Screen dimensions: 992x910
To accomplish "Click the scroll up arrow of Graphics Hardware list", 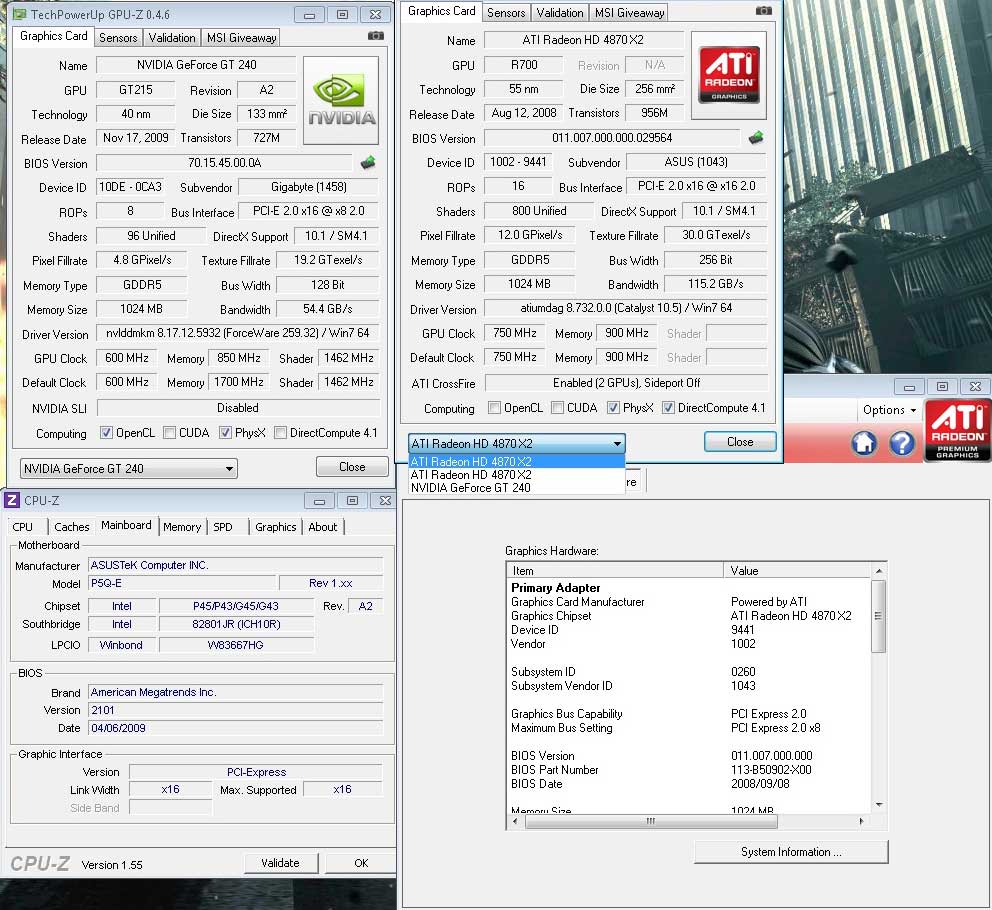I will coord(879,571).
